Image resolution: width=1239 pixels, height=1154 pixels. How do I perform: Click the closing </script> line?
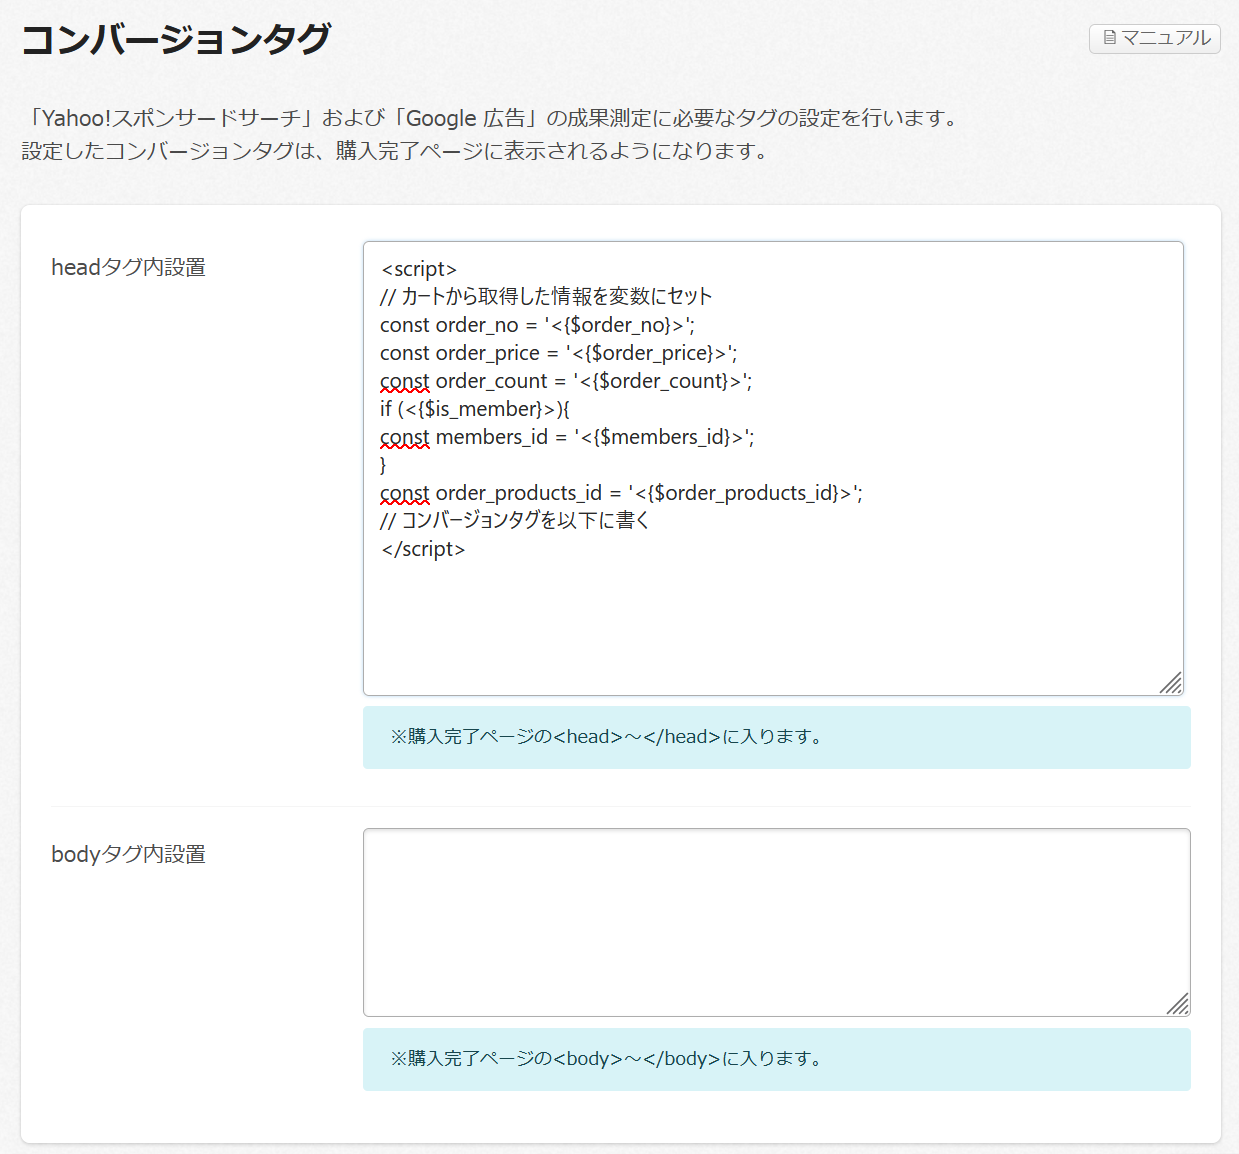[423, 549]
